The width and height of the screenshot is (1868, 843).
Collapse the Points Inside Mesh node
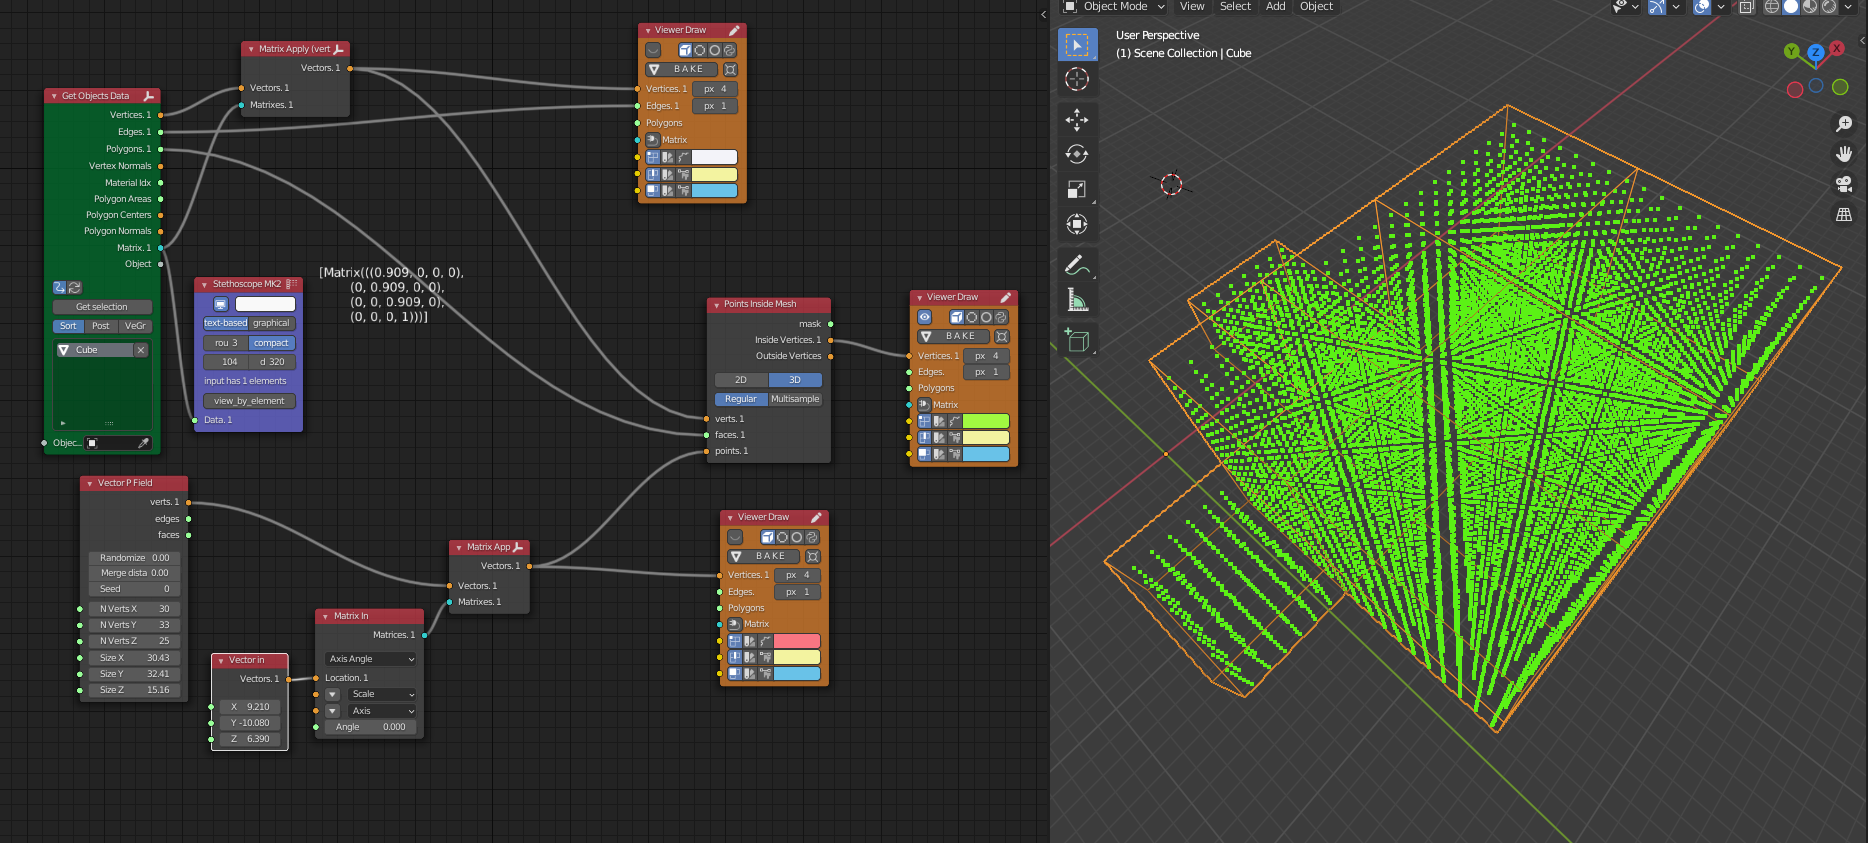(716, 305)
